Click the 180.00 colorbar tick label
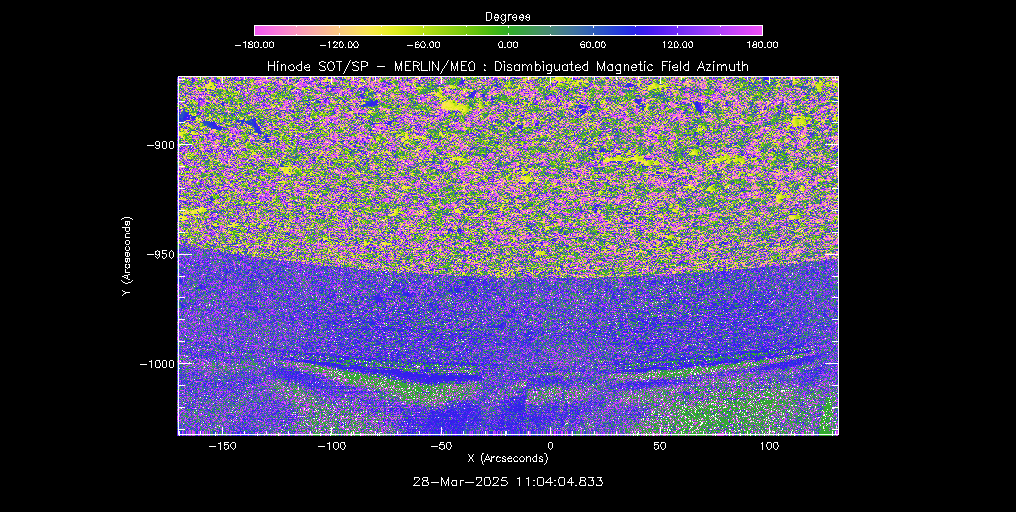The image size is (1016, 512). (761, 45)
